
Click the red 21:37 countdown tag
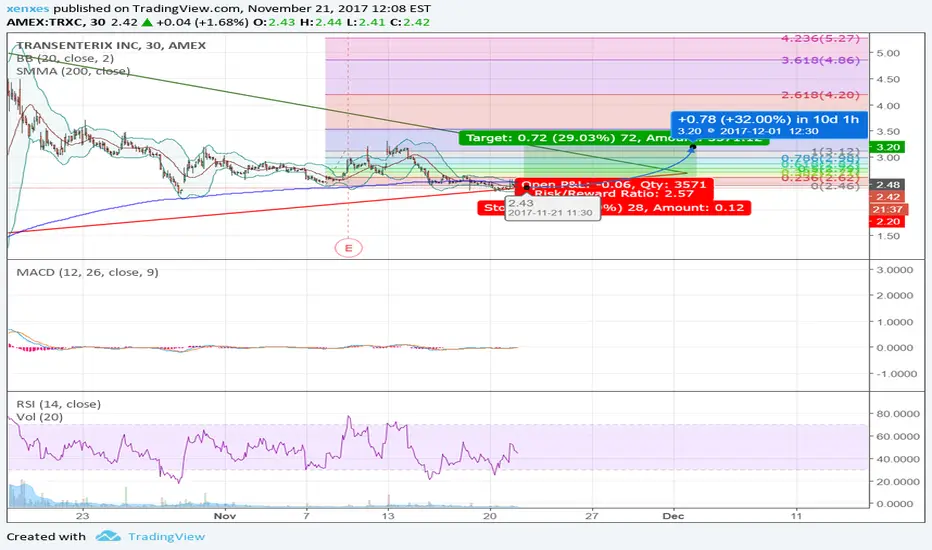pos(887,209)
